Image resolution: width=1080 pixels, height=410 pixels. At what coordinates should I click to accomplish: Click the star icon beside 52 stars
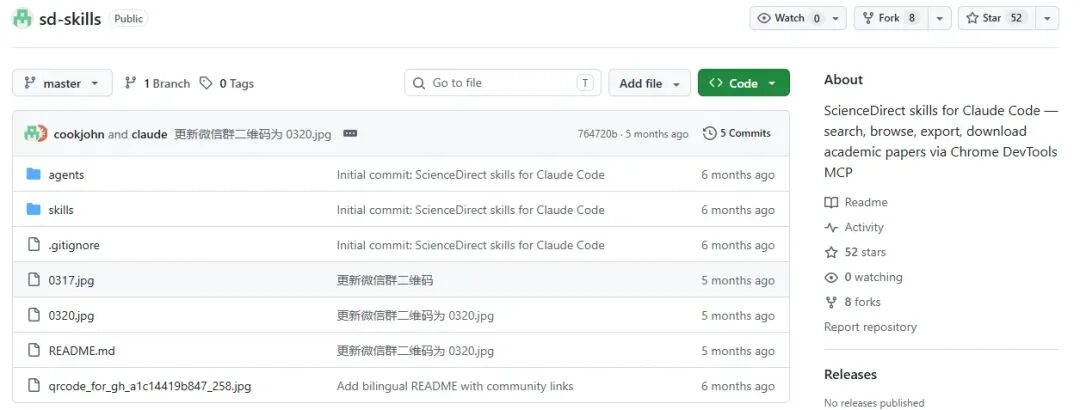click(x=831, y=252)
